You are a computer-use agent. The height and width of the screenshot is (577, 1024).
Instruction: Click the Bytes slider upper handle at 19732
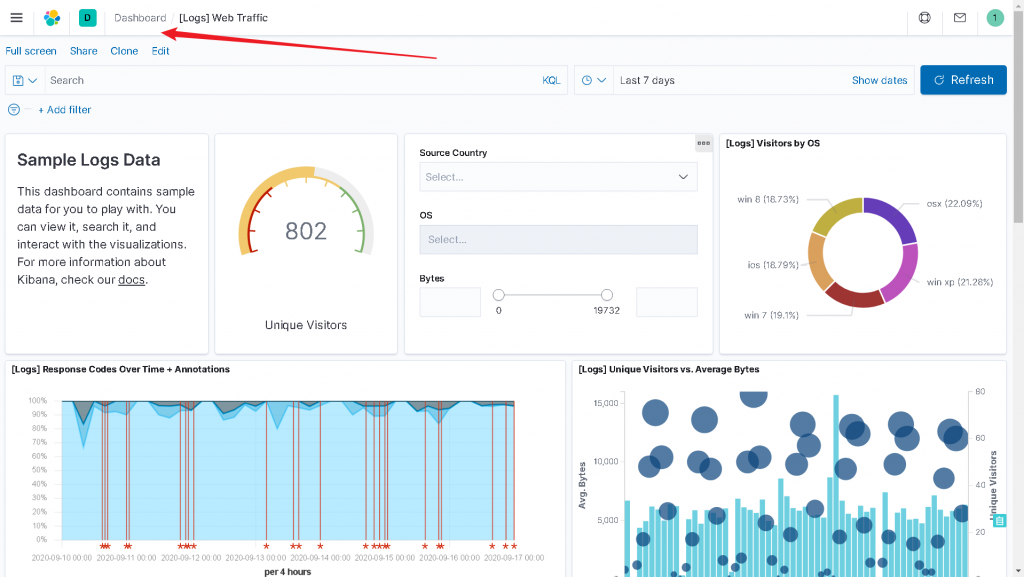tap(607, 295)
